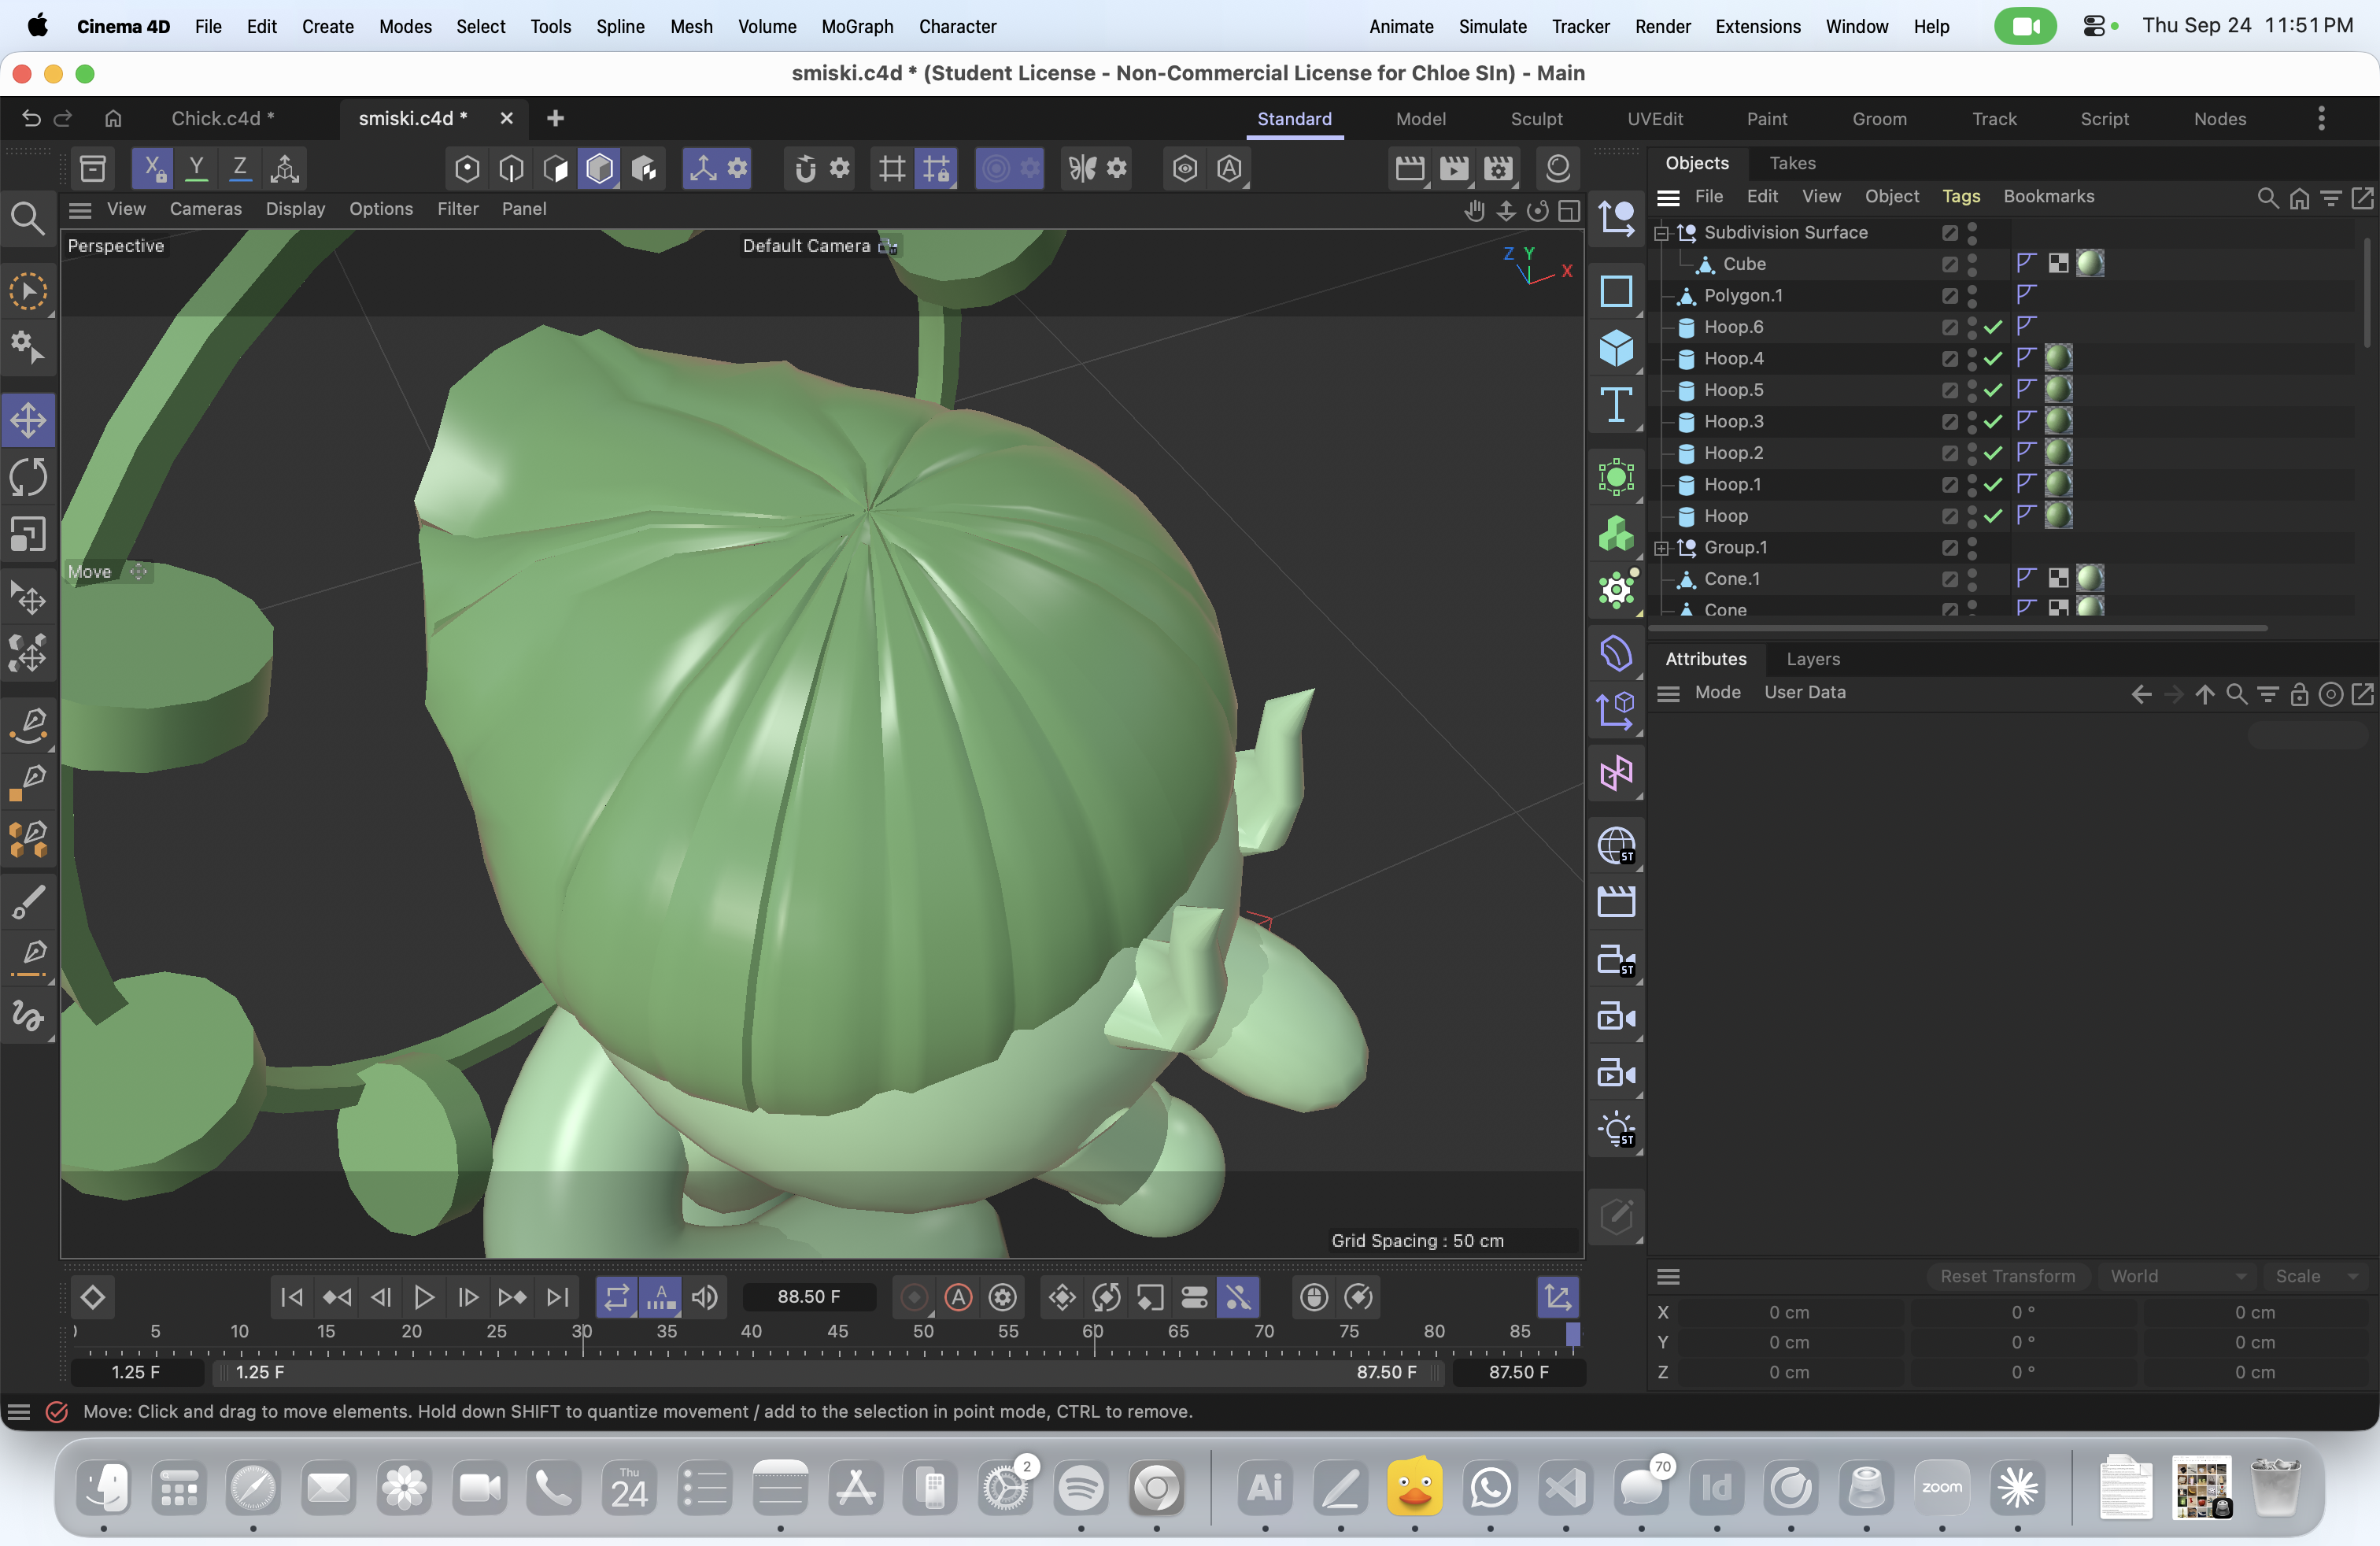2380x1546 pixels.
Task: Click the Text object icon
Action: [x=1616, y=405]
